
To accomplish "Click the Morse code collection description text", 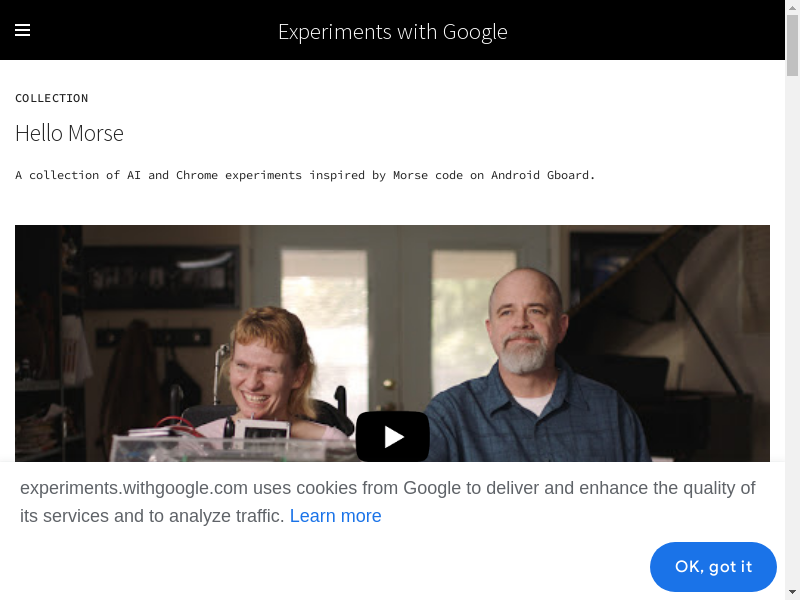I will pos(305,175).
